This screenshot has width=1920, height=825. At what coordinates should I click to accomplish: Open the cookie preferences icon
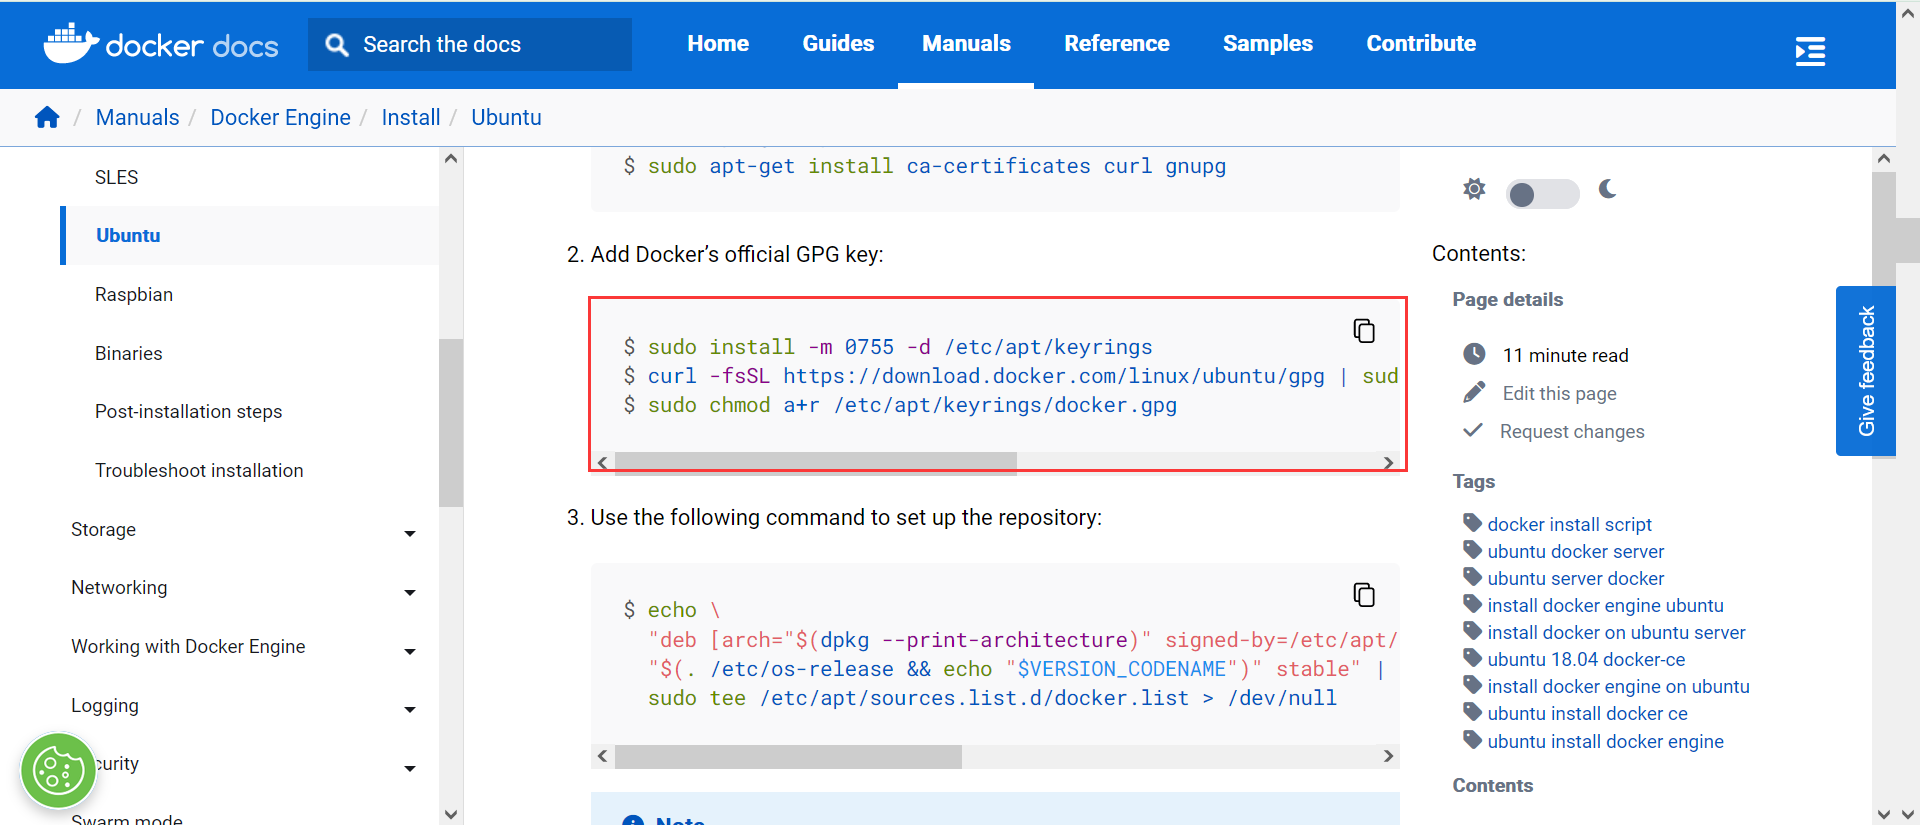click(x=58, y=771)
